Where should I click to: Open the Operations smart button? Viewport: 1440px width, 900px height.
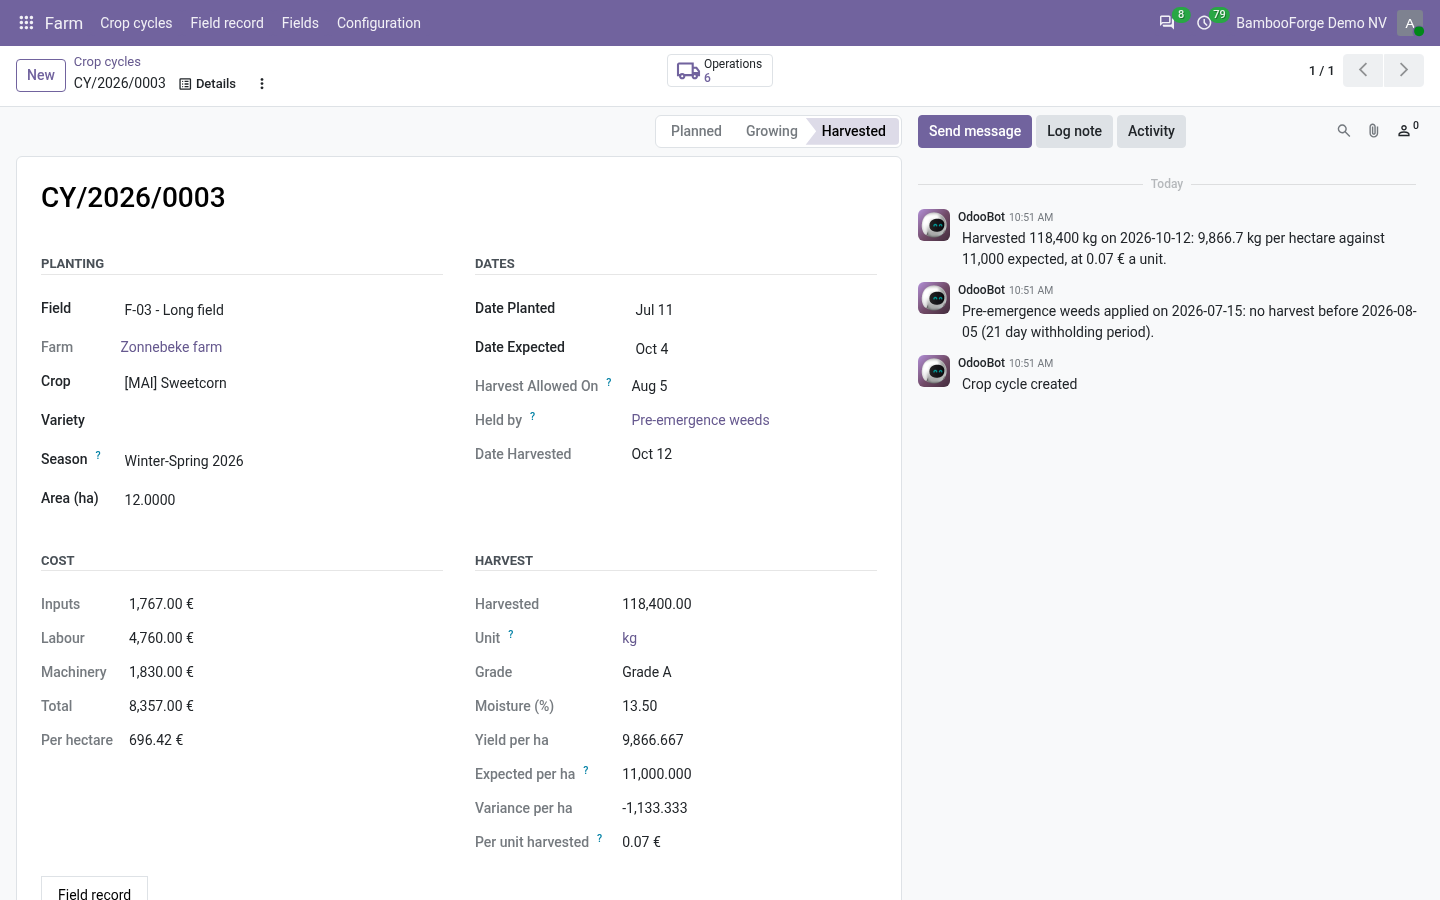[x=720, y=71]
